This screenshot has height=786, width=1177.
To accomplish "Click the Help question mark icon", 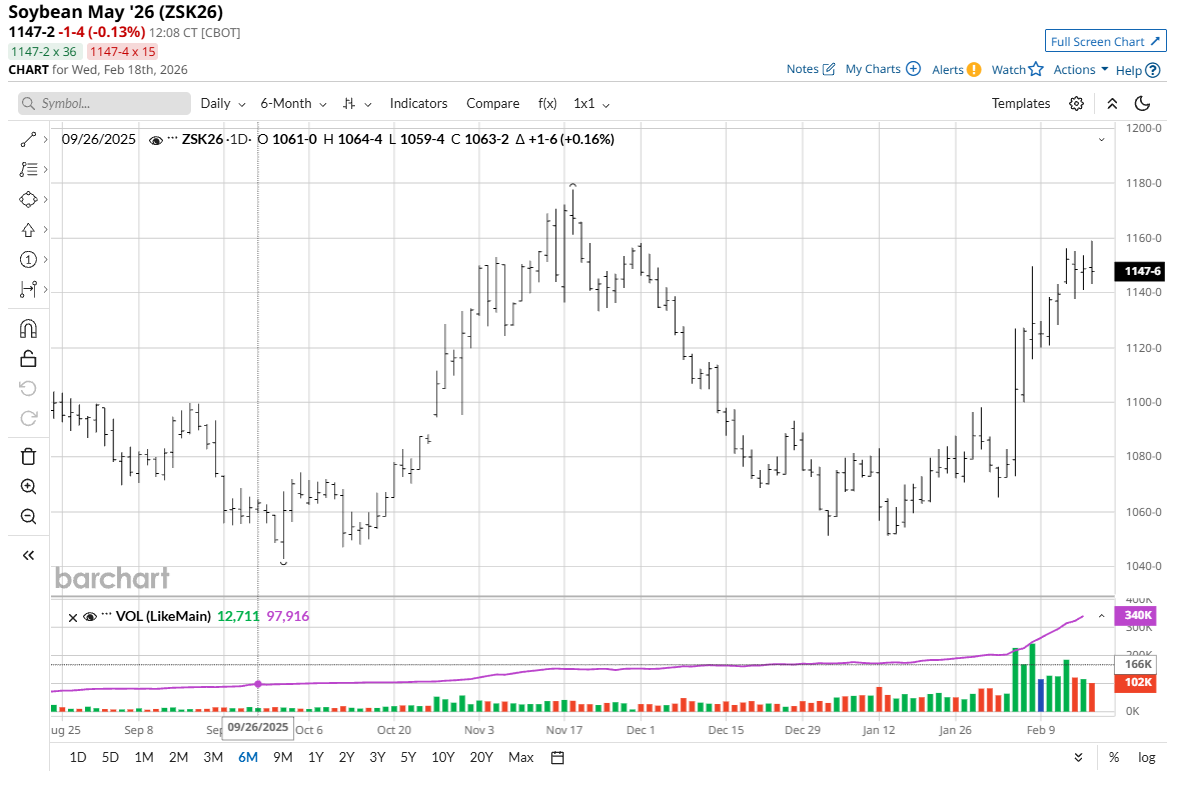I will pos(1153,70).
